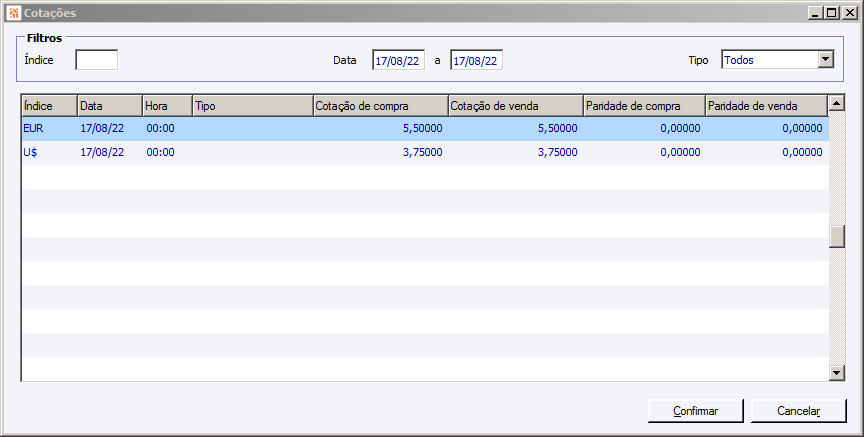864x437 pixels.
Task: Click U$ Paridade de compra value 0,00000
Action: 681,153
